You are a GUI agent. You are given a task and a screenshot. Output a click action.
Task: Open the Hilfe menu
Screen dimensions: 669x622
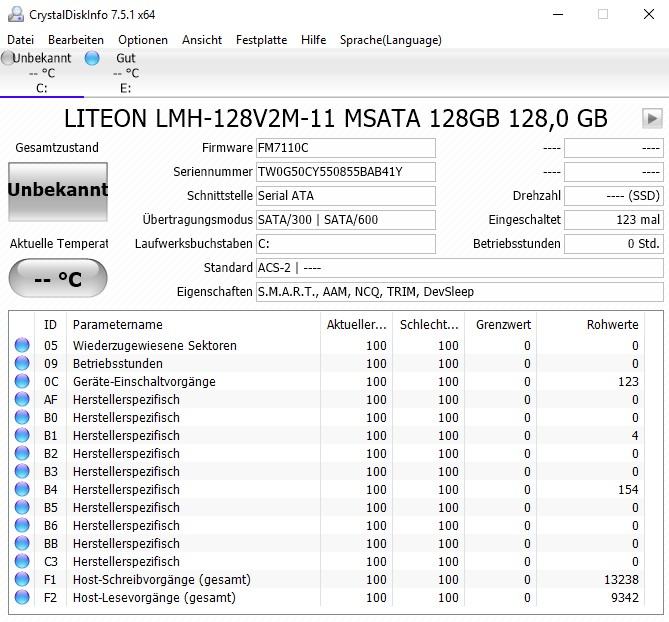pyautogui.click(x=314, y=40)
